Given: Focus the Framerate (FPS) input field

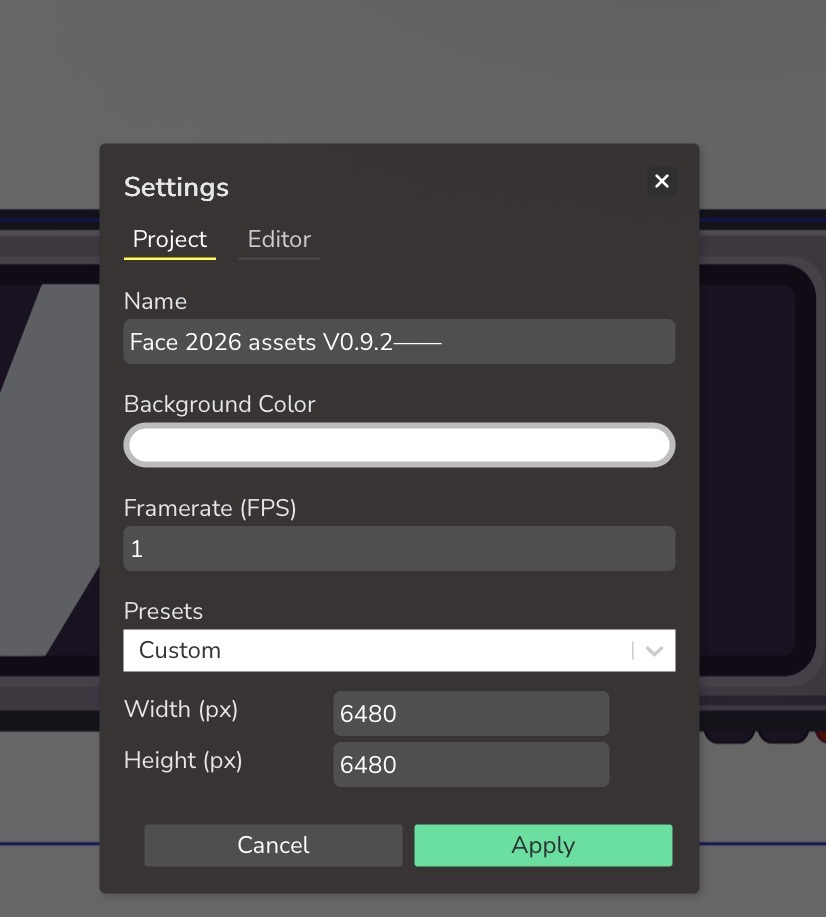Looking at the screenshot, I should 399,549.
